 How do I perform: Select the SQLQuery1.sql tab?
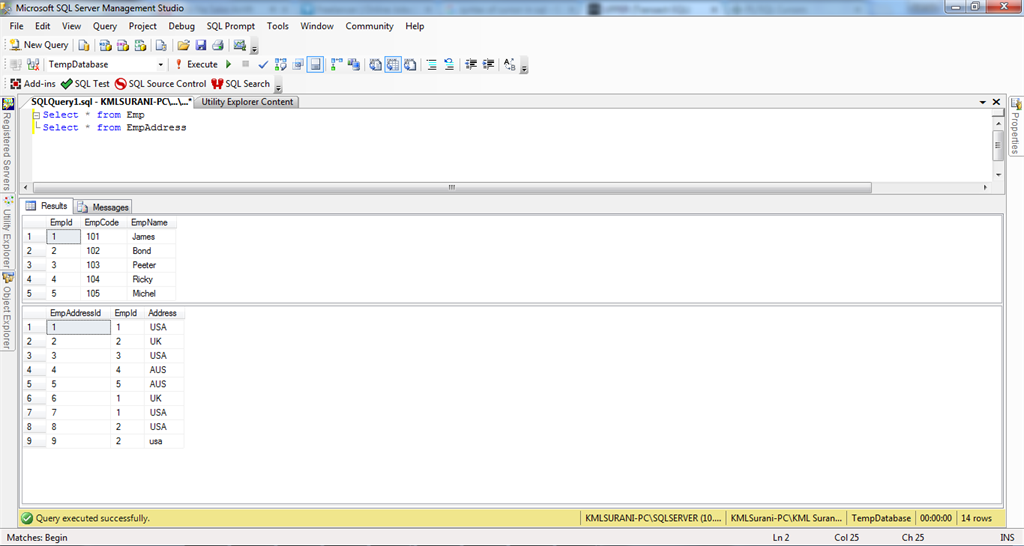pos(111,102)
